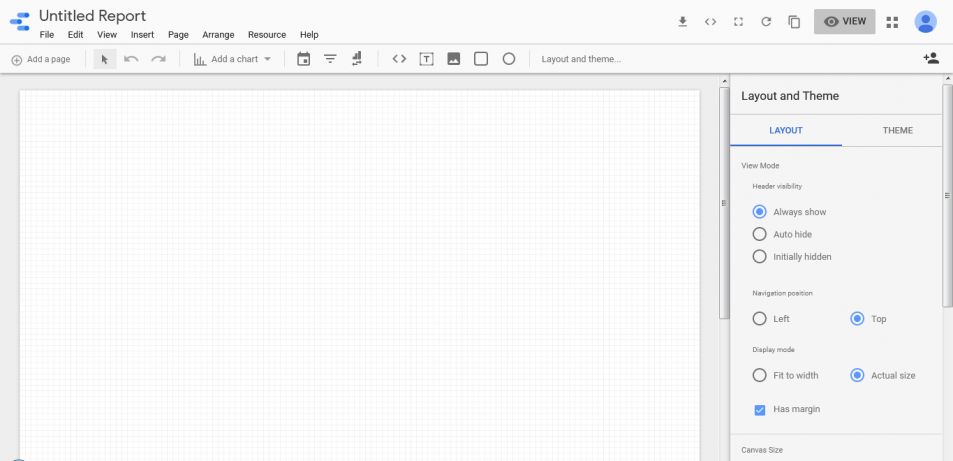Insert an image
Screen dimensions: 953x461
coord(453,59)
